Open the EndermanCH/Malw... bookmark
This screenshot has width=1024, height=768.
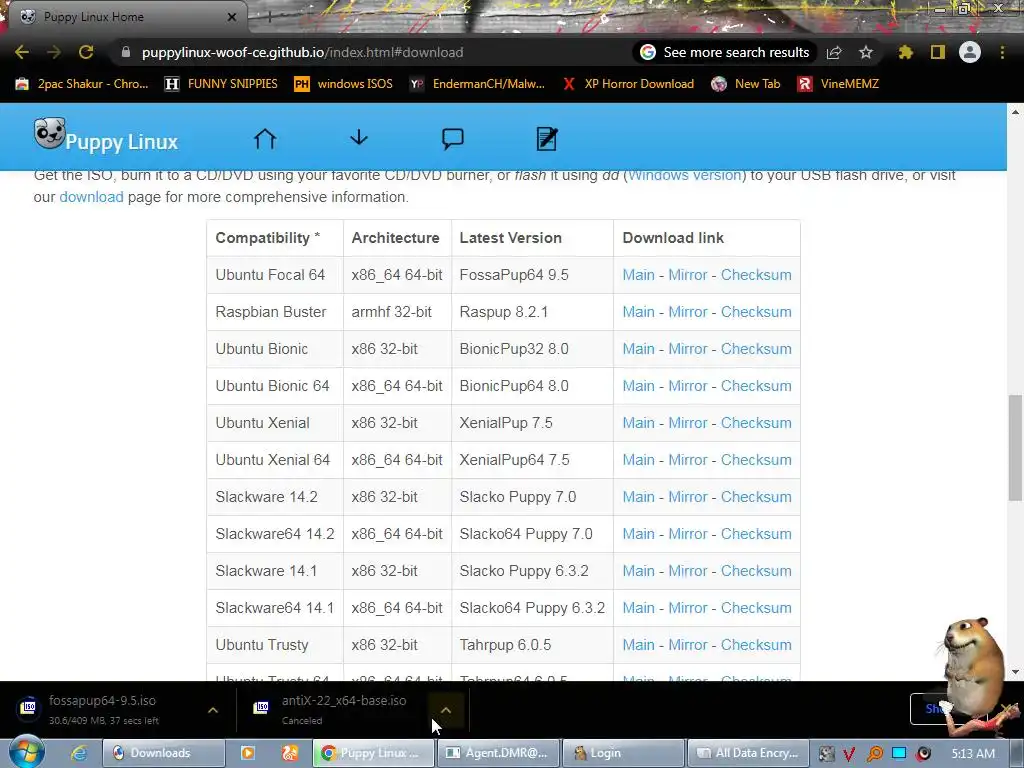478,84
